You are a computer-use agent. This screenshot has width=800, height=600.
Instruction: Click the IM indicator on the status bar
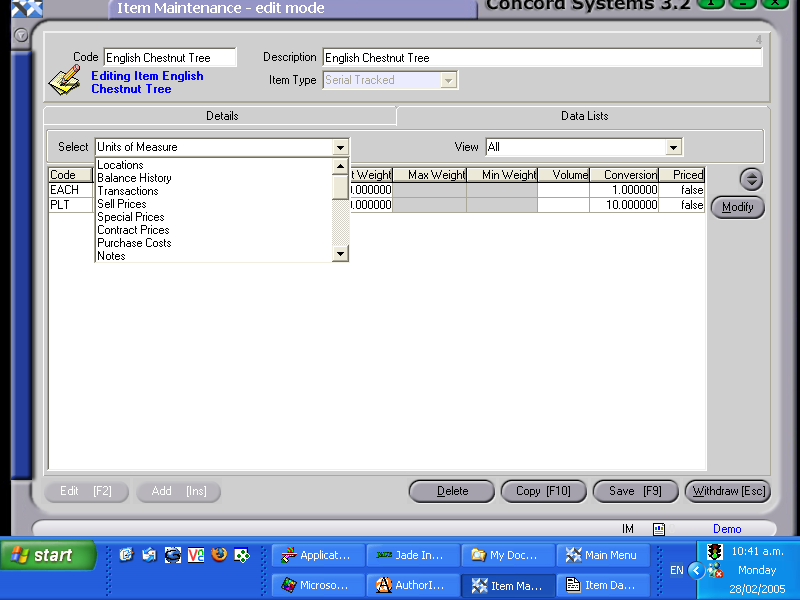[626, 530]
